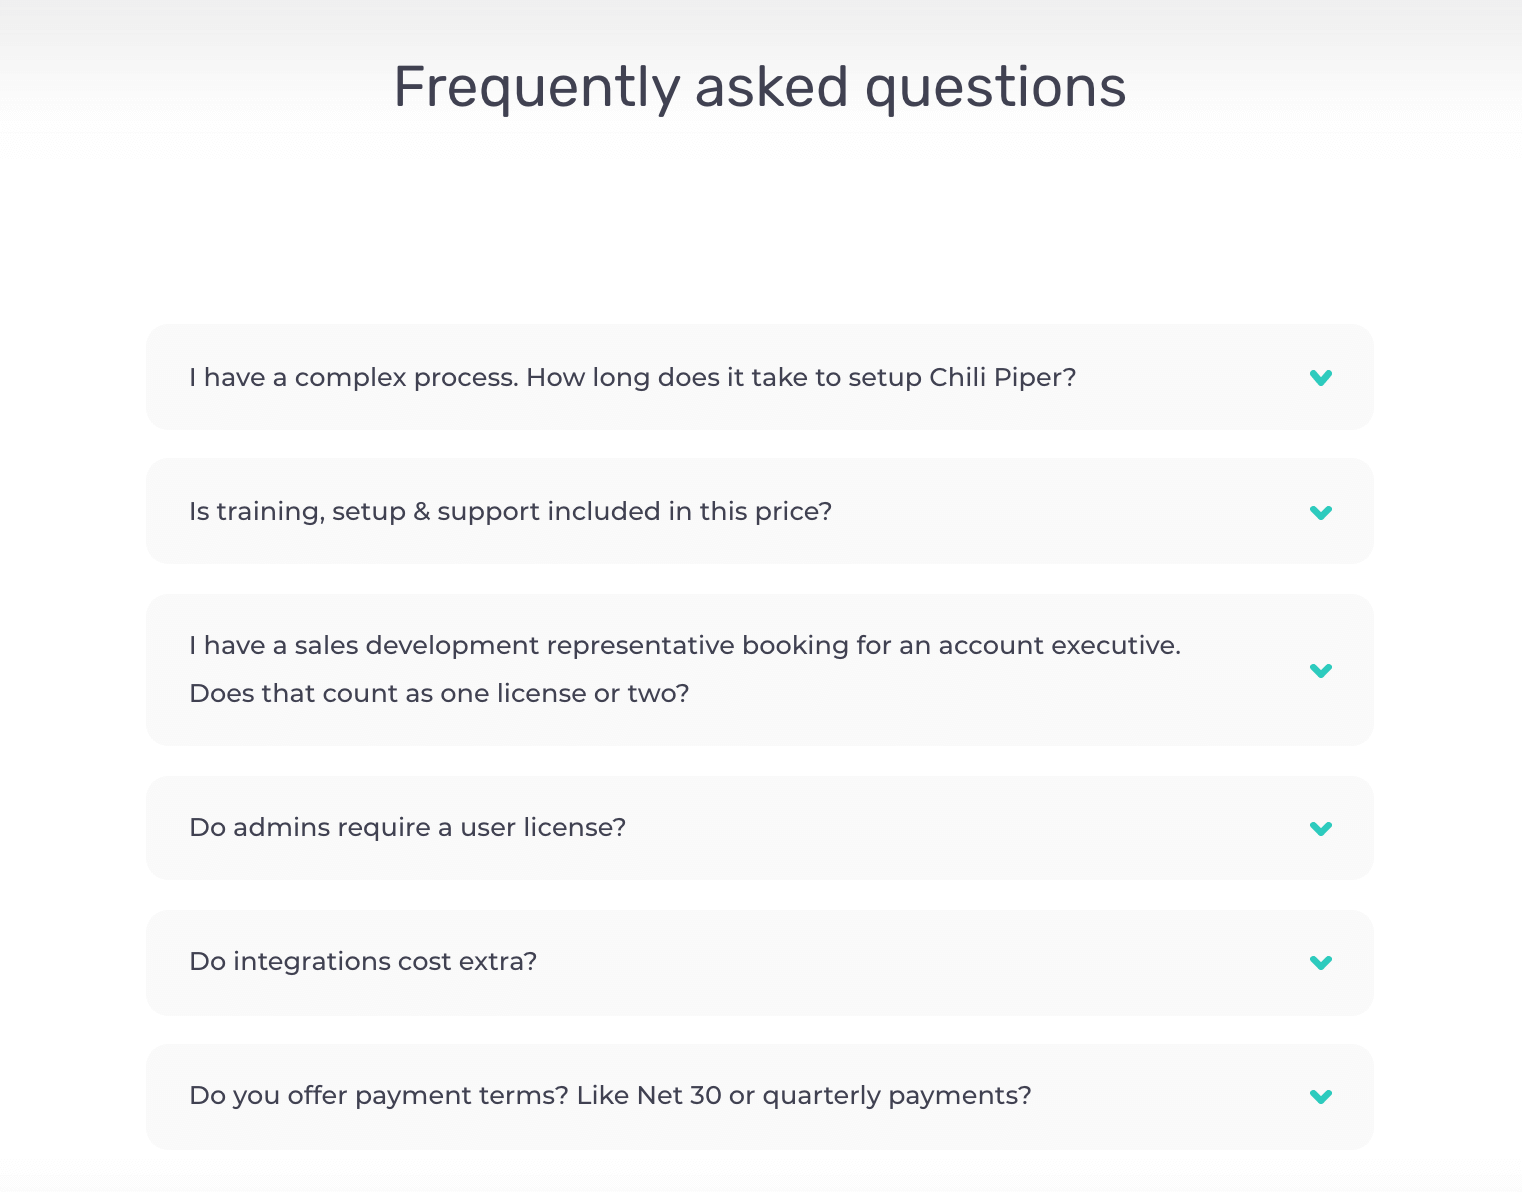Click the words 'Chili Piper' in the first question
Viewport: 1522px width, 1192px height.
tap(1001, 378)
